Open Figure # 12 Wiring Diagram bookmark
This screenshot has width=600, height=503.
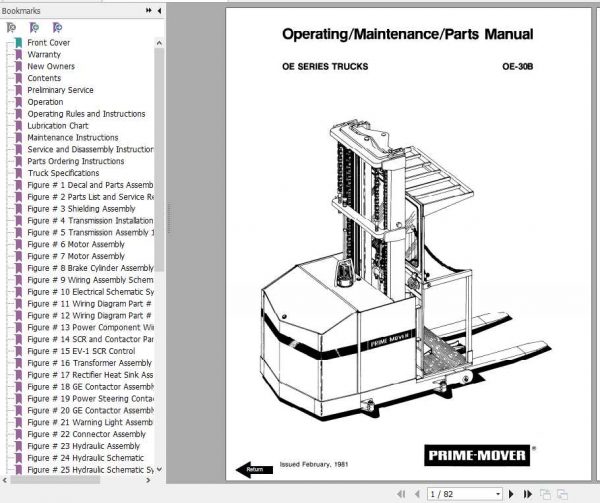pos(90,316)
